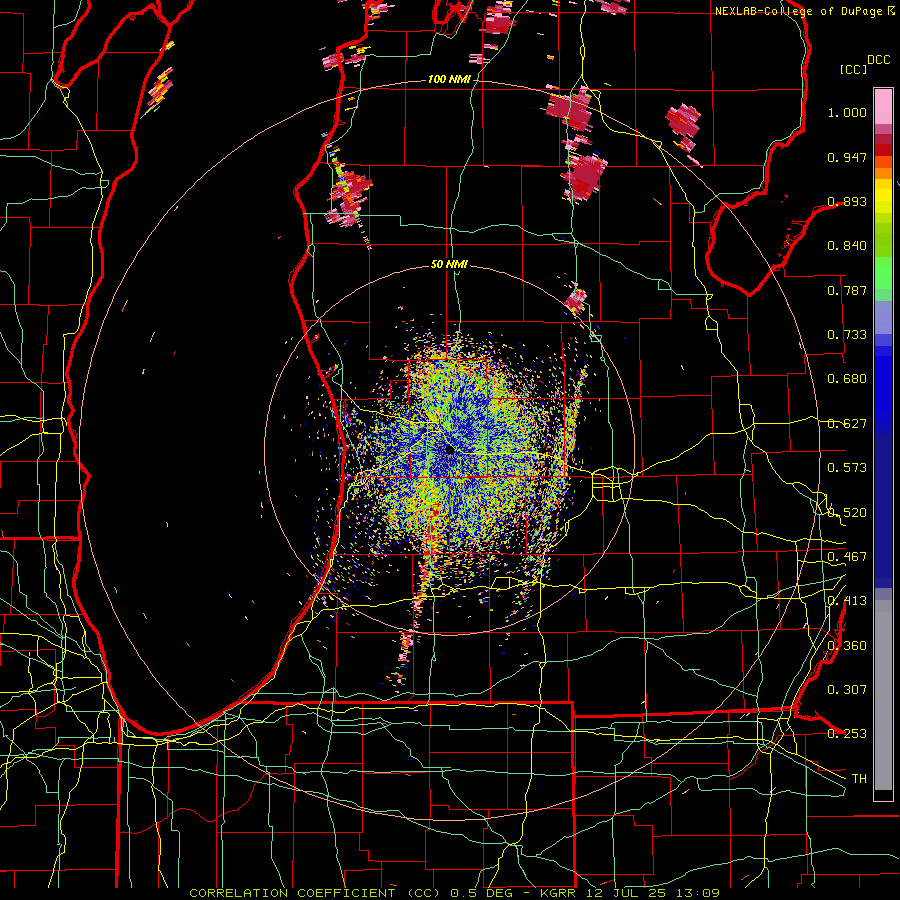Select the 0.467 legend value
900x900 pixels.
[x=847, y=557]
